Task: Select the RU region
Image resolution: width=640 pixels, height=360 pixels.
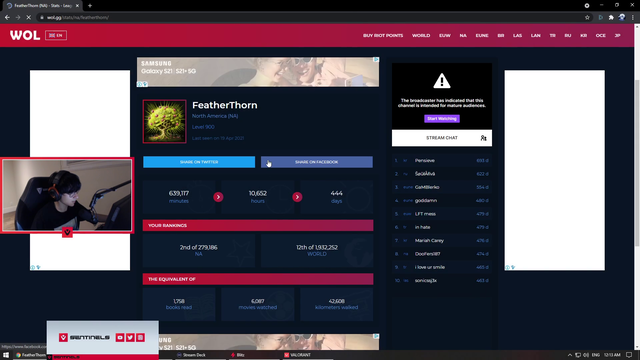Action: (x=568, y=36)
